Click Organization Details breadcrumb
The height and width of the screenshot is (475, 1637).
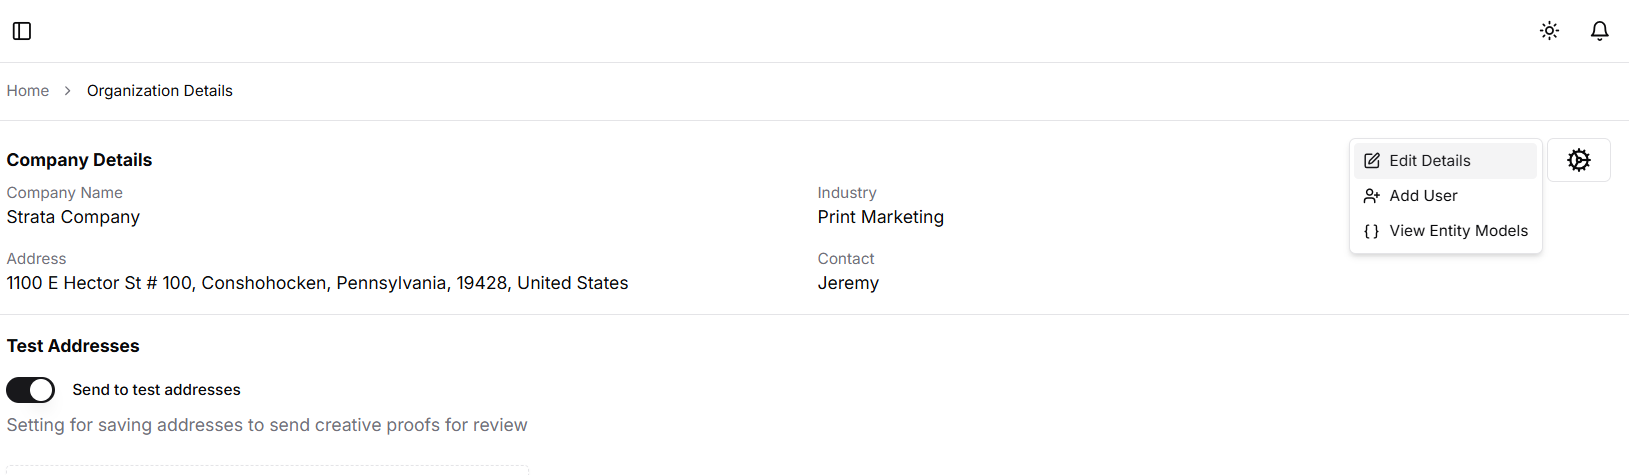tap(160, 91)
